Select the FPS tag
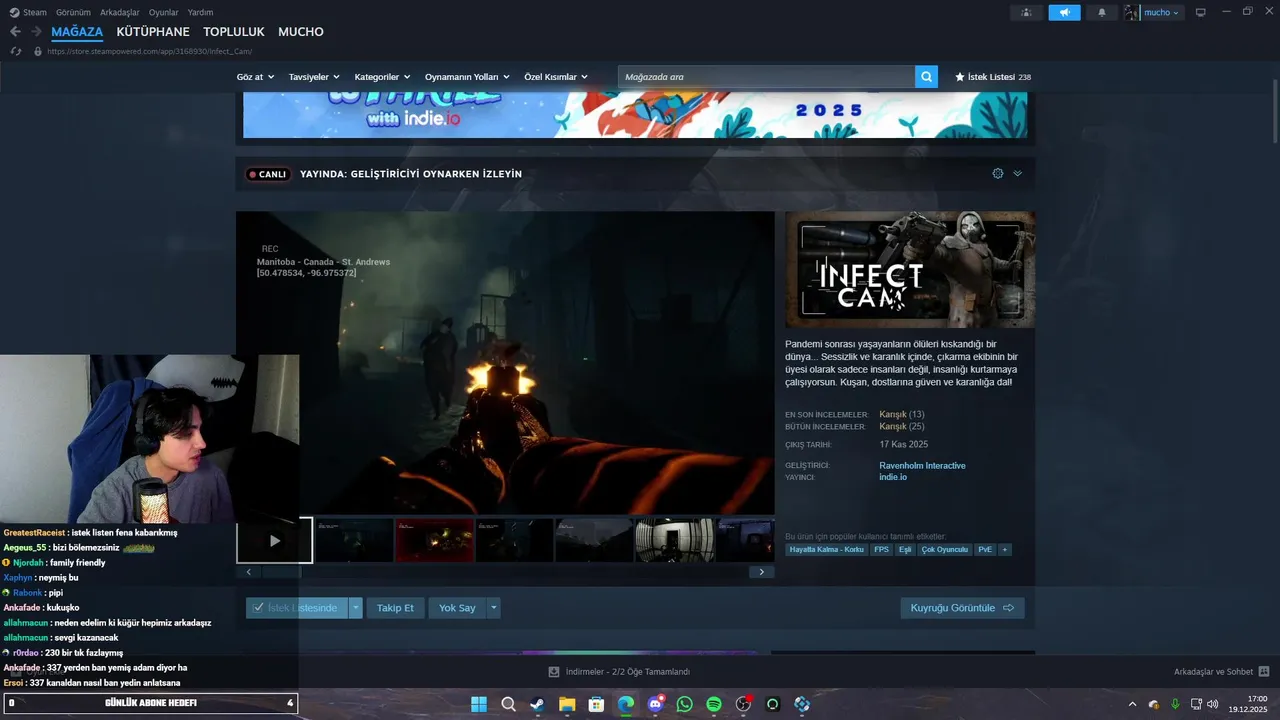The height and width of the screenshot is (720, 1280). point(881,550)
